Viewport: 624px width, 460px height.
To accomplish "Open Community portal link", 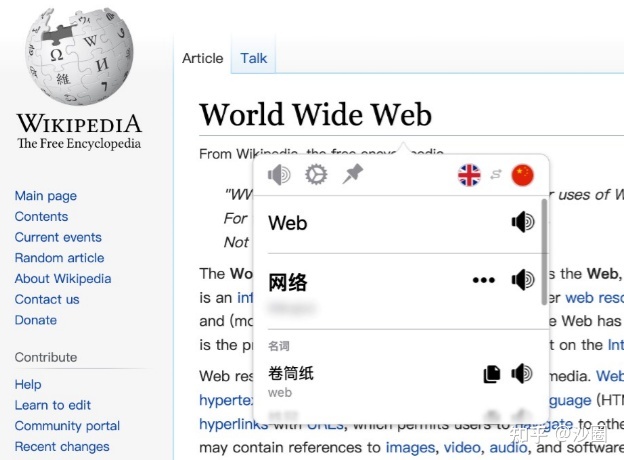I will click(67, 426).
